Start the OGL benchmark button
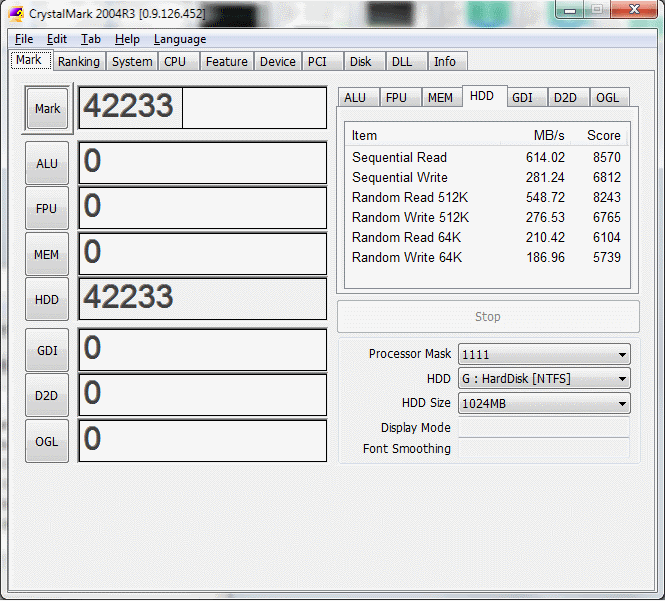 pos(47,441)
